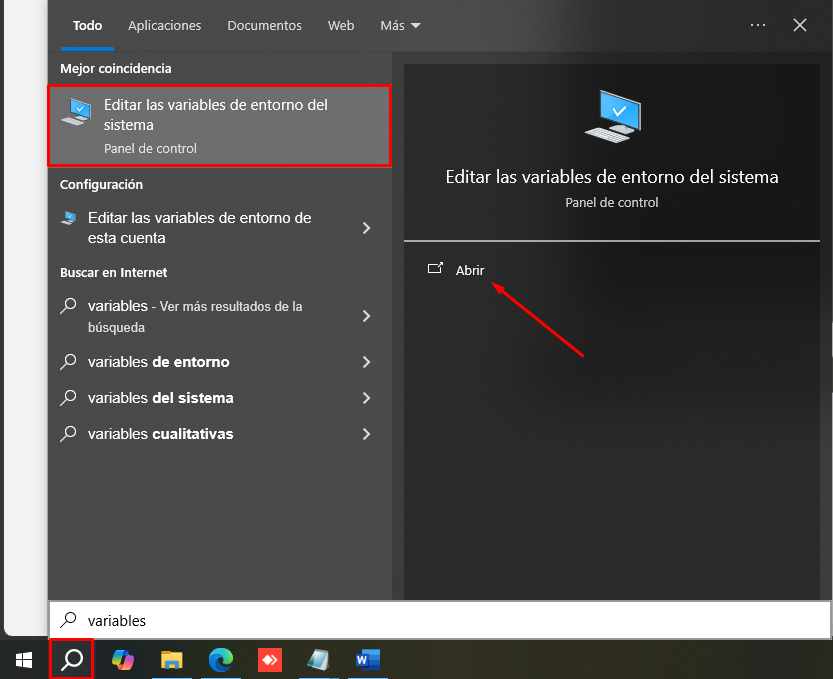Click the search box containing 'variables'
The height and width of the screenshot is (679, 833).
pyautogui.click(x=440, y=620)
